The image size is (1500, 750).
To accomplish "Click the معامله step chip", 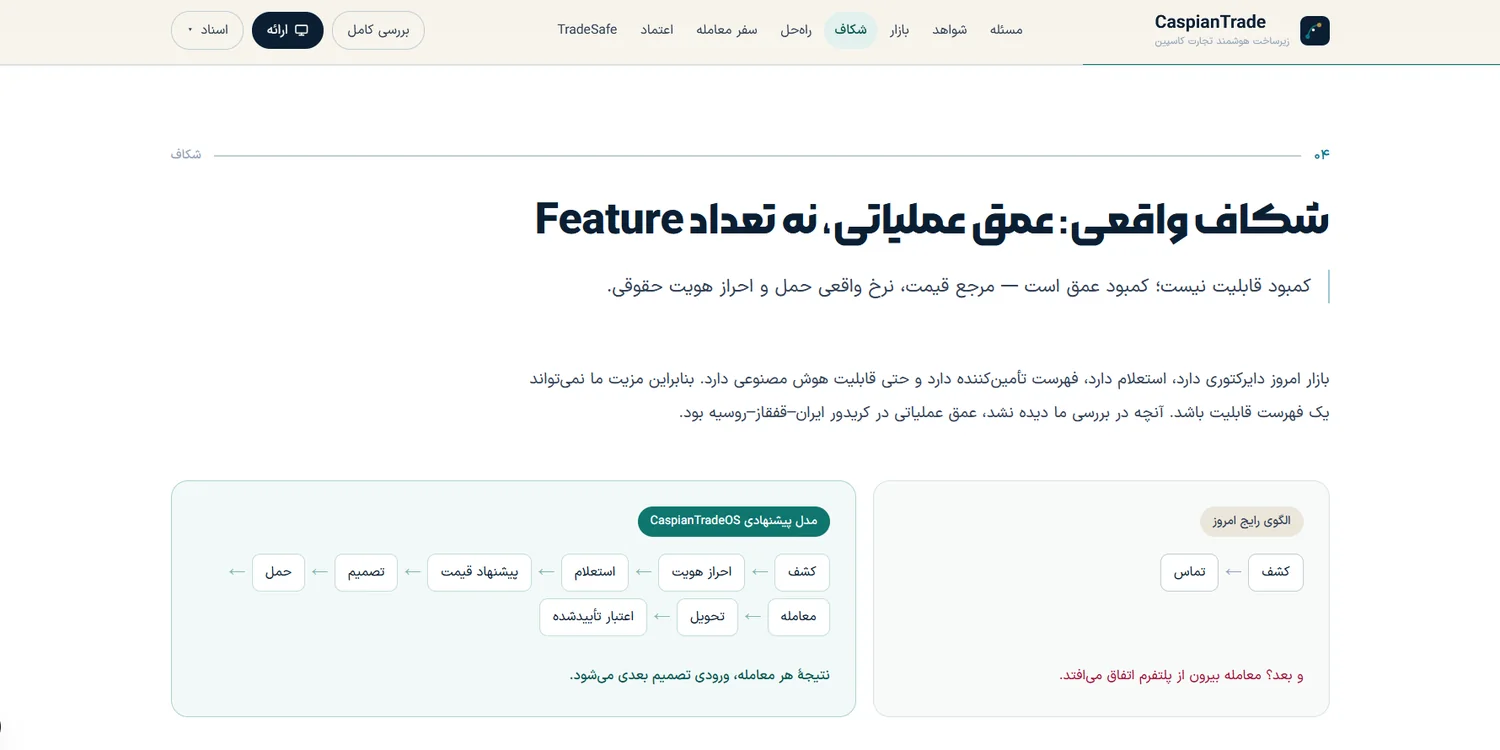I will coord(799,617).
